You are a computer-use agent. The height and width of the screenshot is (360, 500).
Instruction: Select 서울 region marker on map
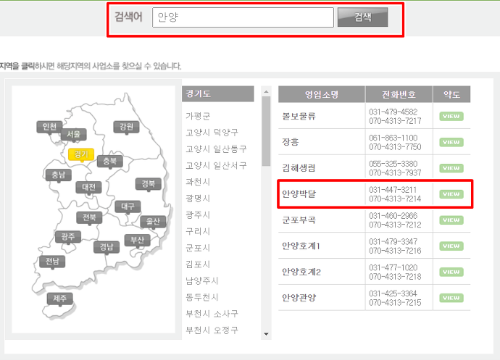pyautogui.click(x=74, y=134)
